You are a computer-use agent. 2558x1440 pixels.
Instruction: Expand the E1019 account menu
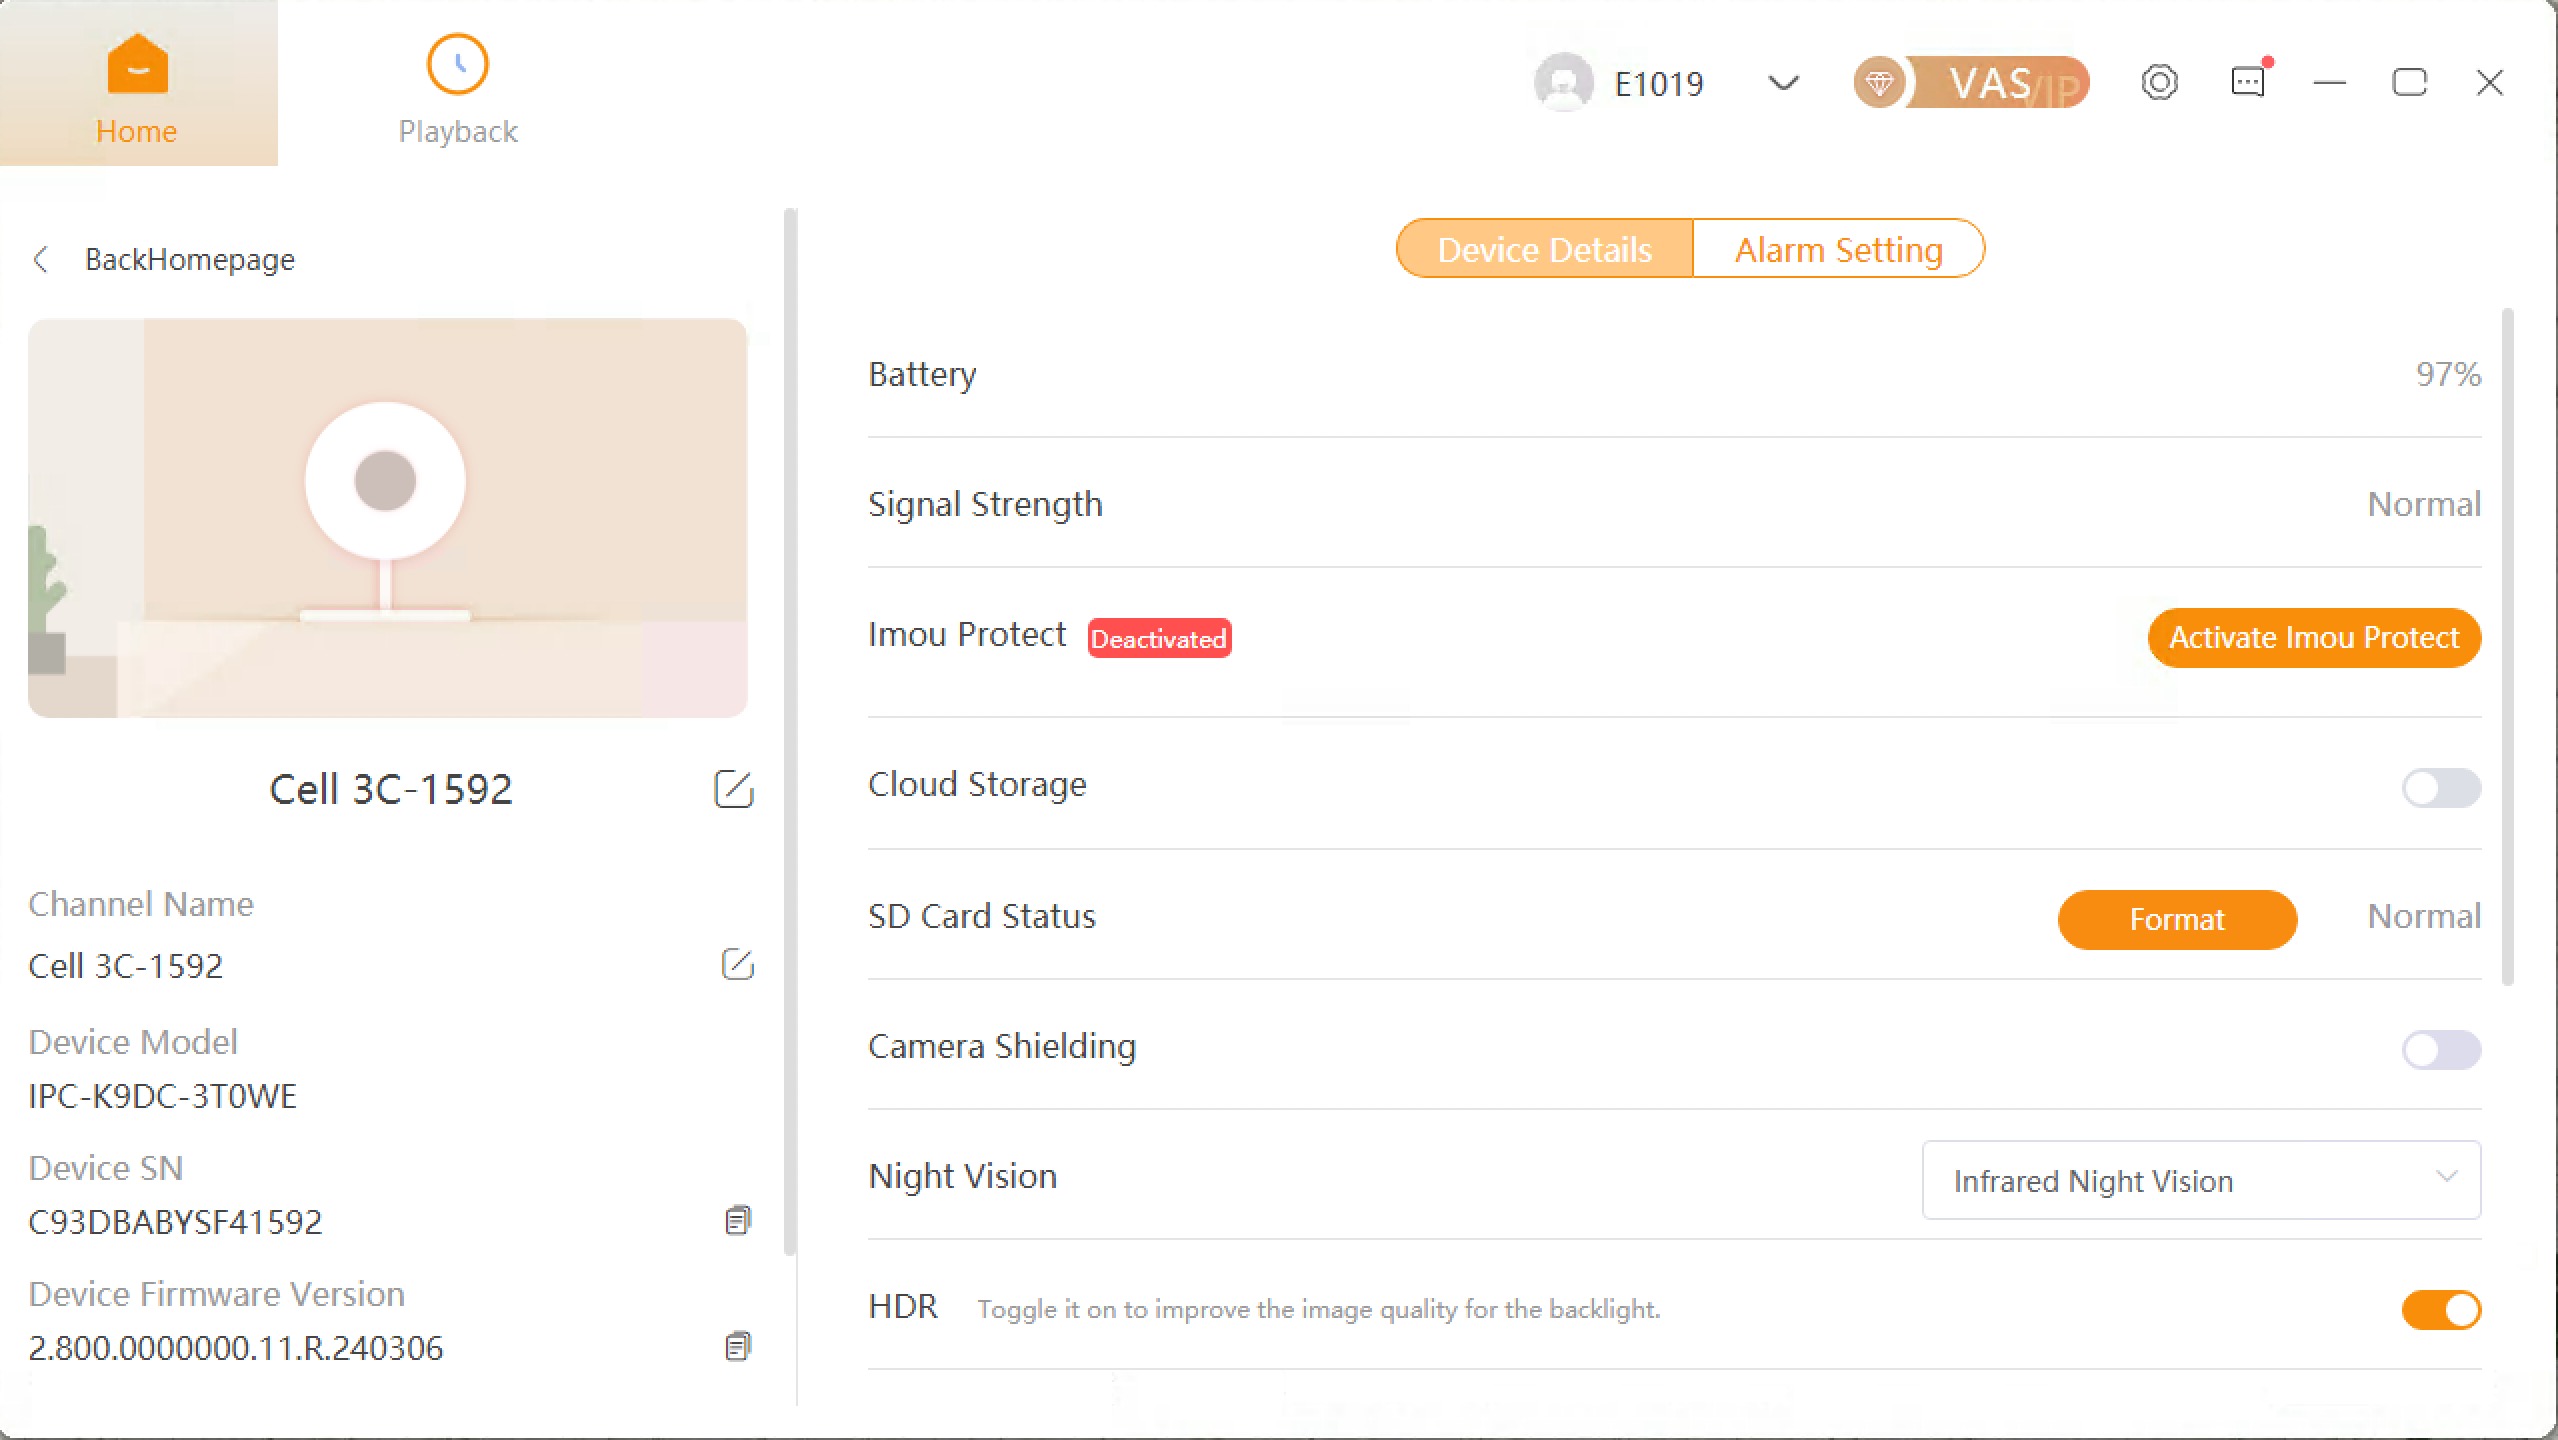click(1783, 83)
